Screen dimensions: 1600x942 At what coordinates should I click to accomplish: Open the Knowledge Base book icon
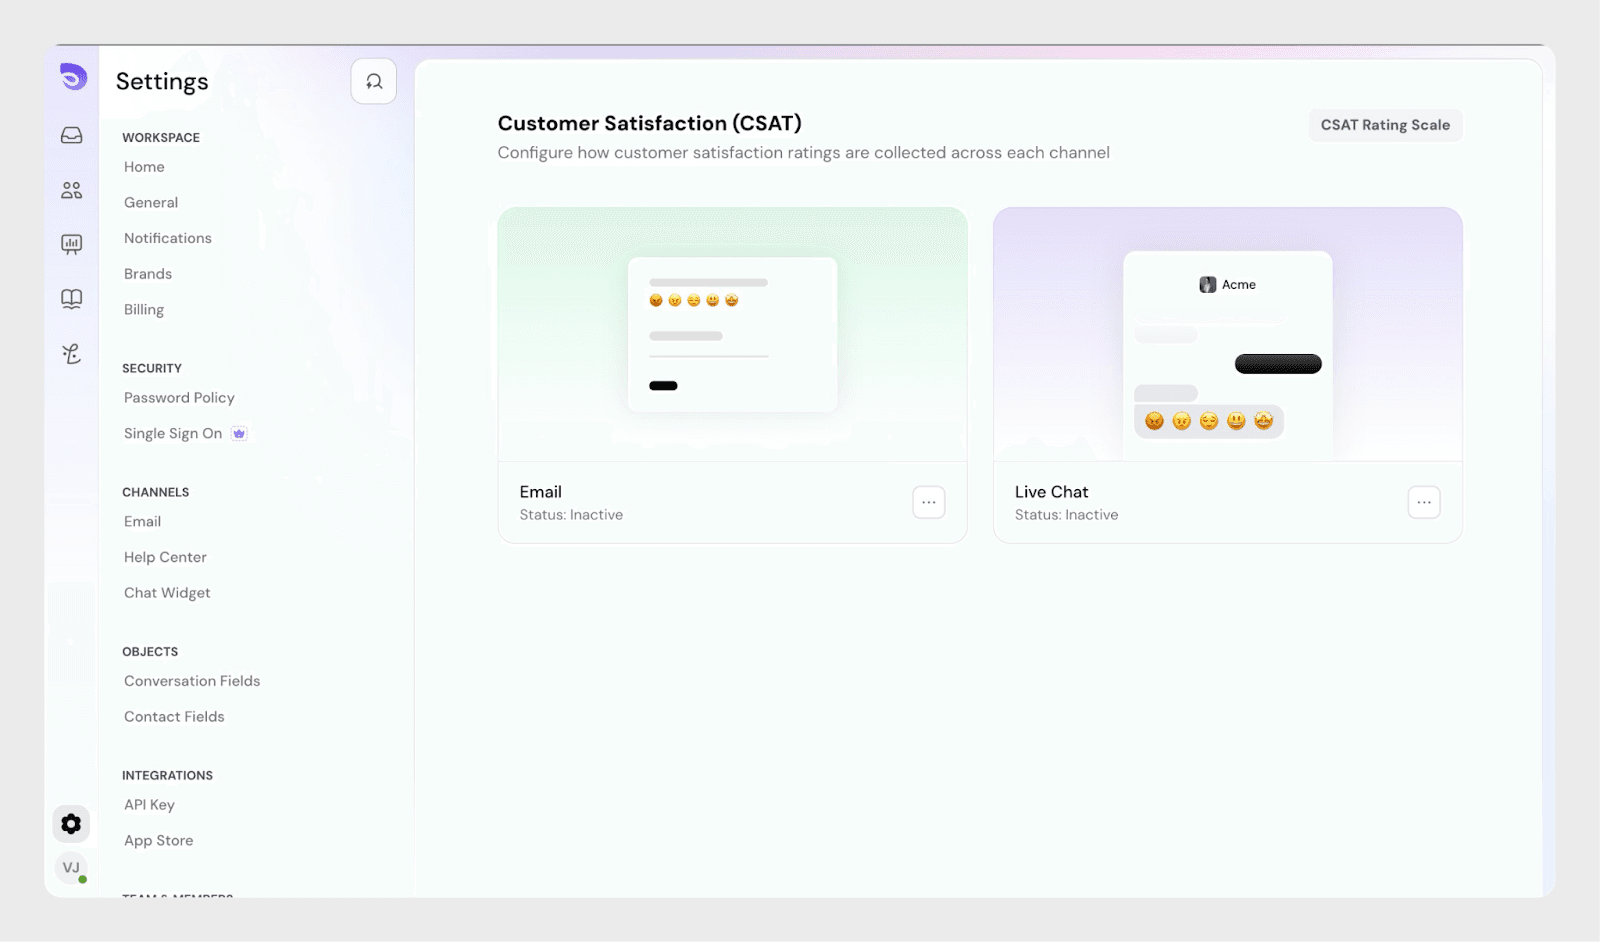tap(72, 299)
